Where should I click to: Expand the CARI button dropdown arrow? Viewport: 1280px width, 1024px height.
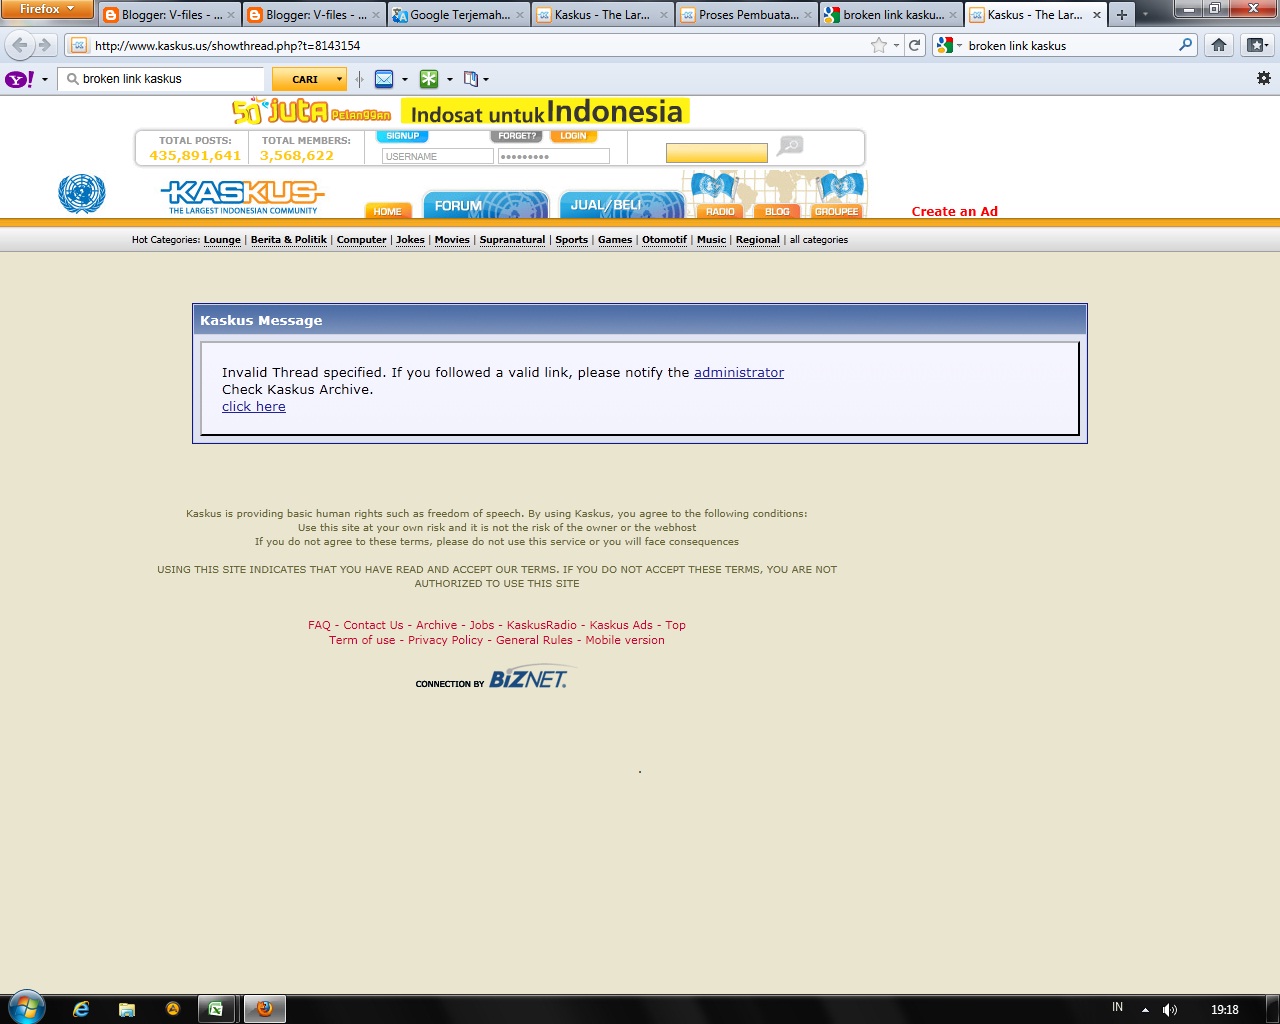point(339,79)
